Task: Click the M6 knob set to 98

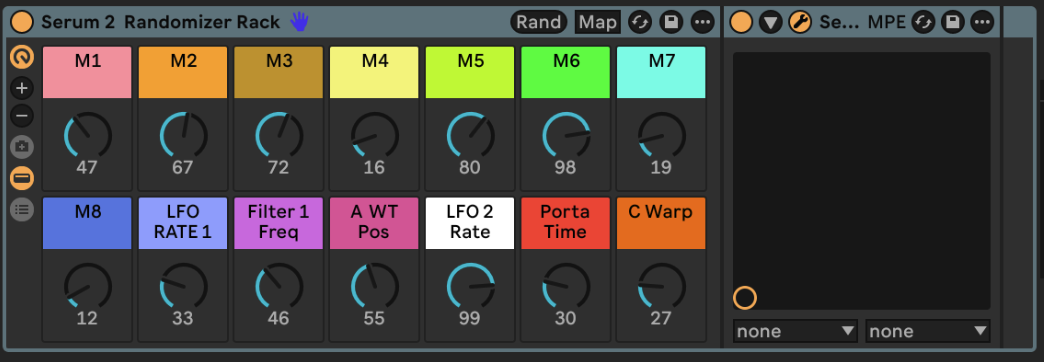Action: click(566, 135)
